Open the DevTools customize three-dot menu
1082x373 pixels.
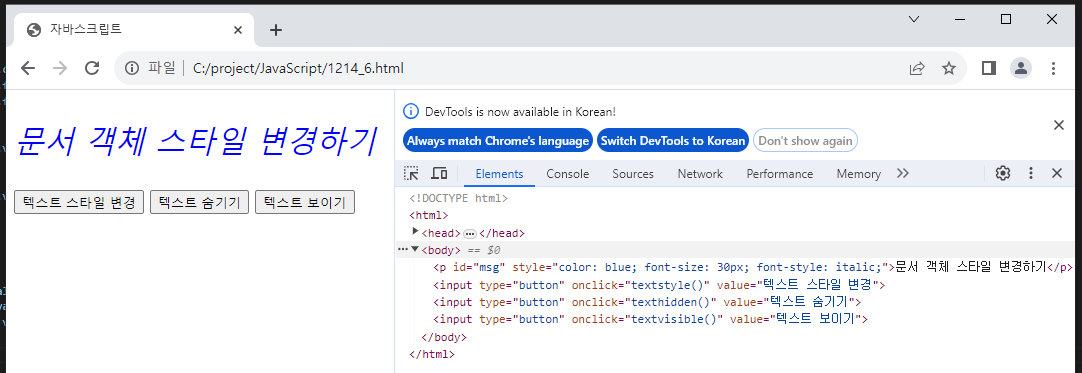click(1031, 173)
